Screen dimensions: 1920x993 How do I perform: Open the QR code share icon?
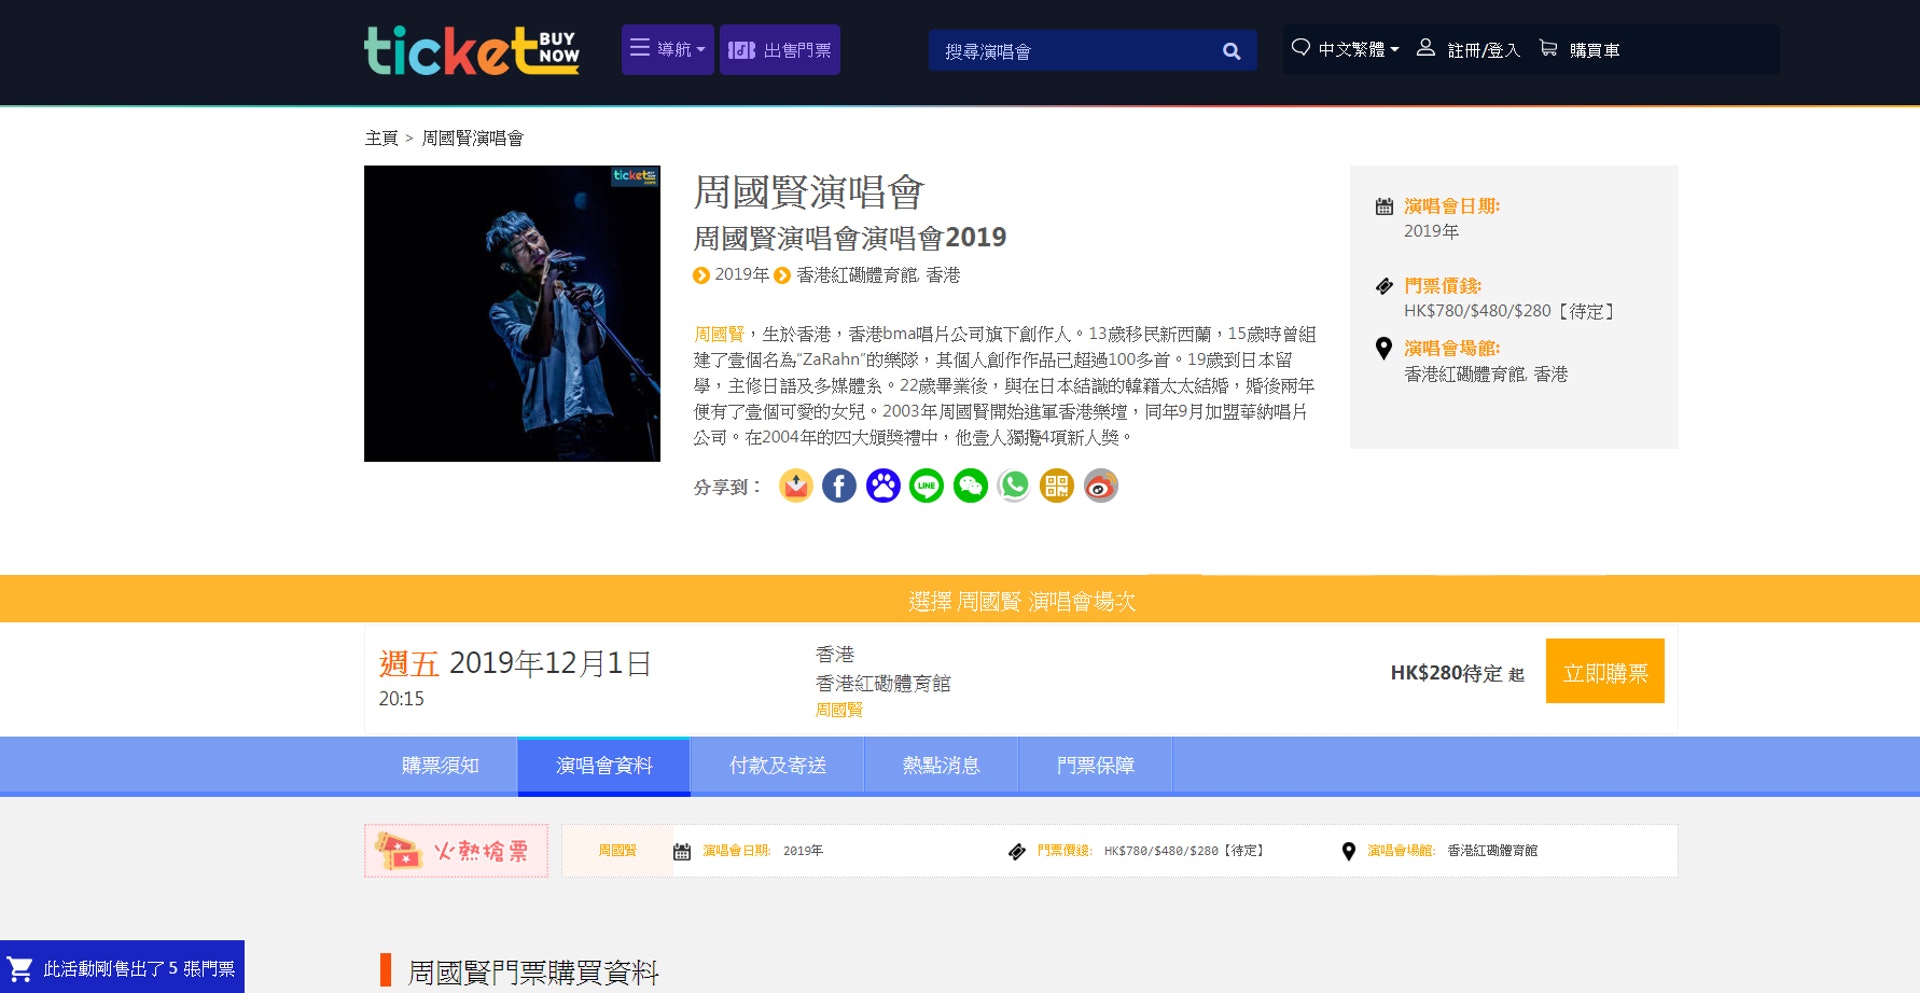(1057, 486)
